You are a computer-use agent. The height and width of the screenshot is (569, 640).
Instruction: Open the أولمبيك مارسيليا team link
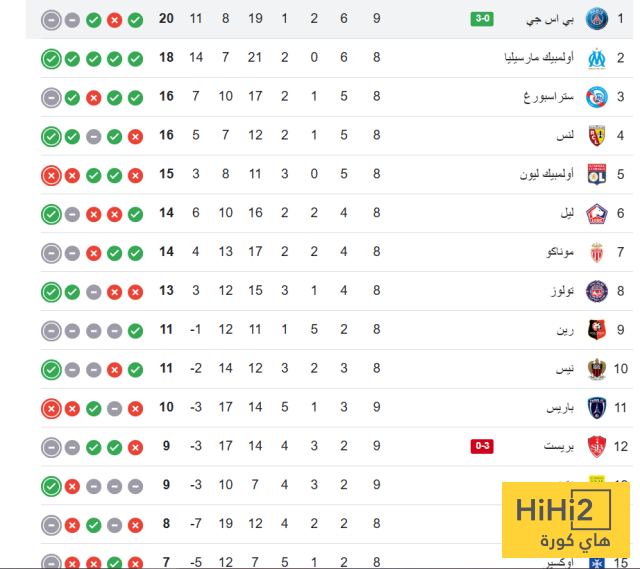pos(539,58)
